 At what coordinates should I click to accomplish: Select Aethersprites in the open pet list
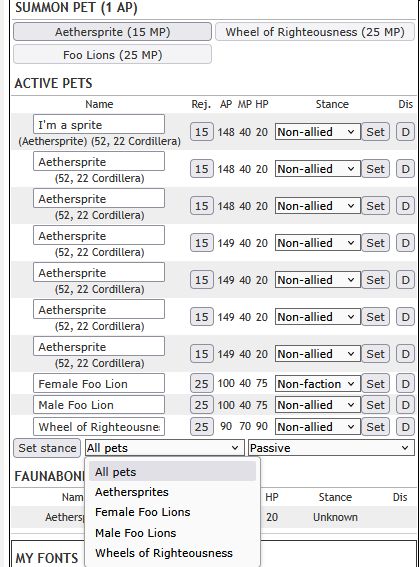pyautogui.click(x=132, y=492)
